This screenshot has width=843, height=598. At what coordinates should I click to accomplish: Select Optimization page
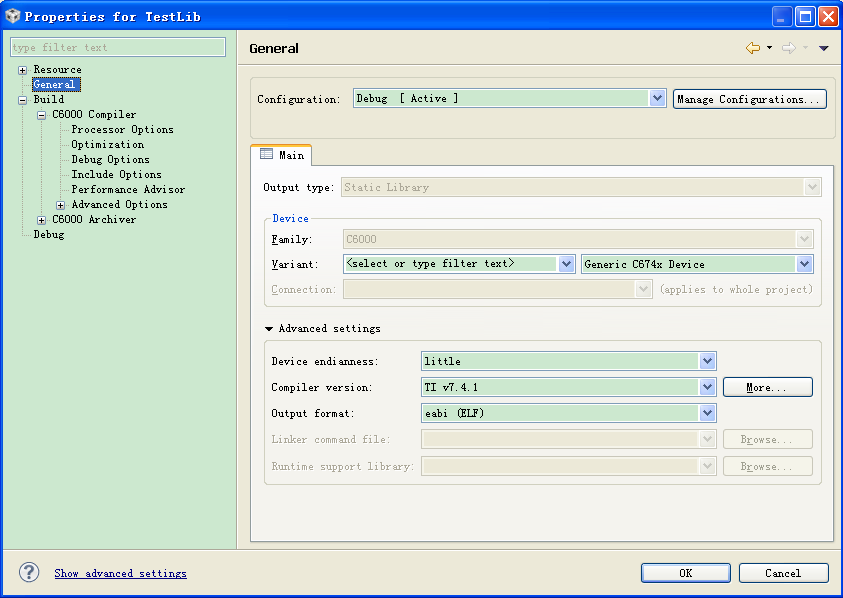(x=108, y=145)
